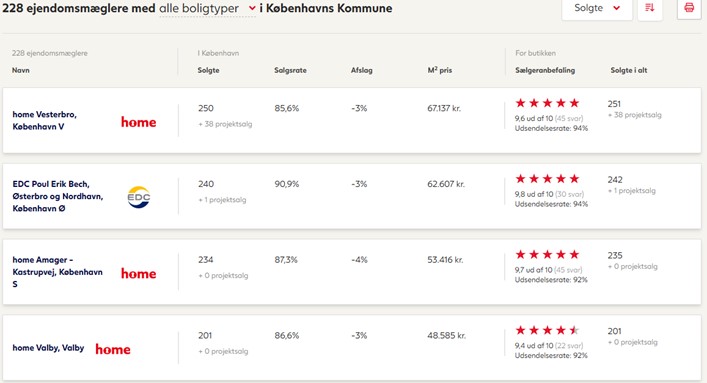Click Sælgeranbefaling column header
The width and height of the screenshot is (707, 383).
point(545,70)
